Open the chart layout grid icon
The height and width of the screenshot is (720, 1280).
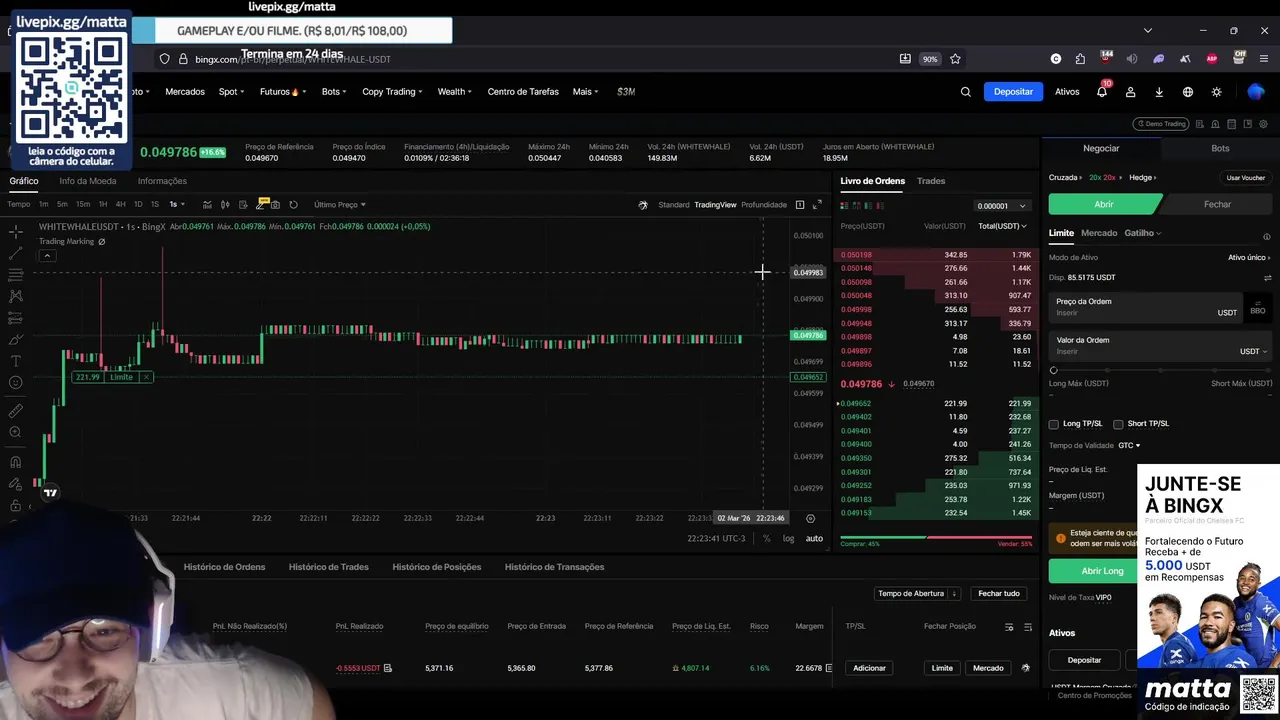(x=800, y=205)
